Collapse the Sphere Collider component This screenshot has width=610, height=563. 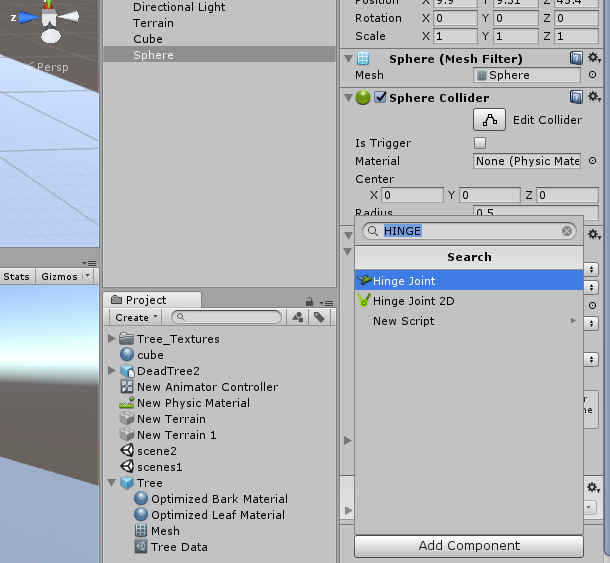point(349,97)
